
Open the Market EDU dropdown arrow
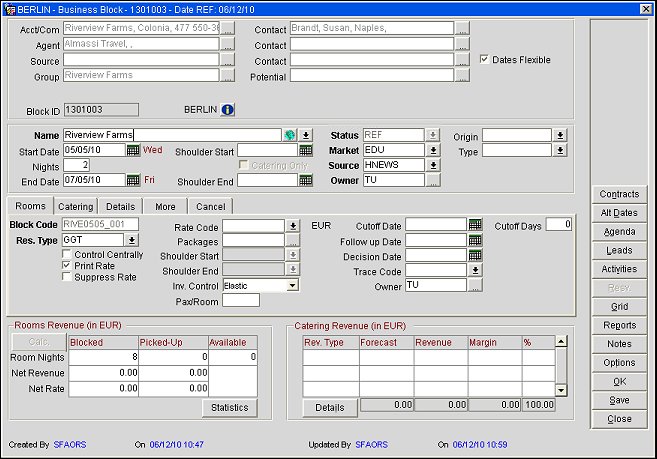pos(433,151)
